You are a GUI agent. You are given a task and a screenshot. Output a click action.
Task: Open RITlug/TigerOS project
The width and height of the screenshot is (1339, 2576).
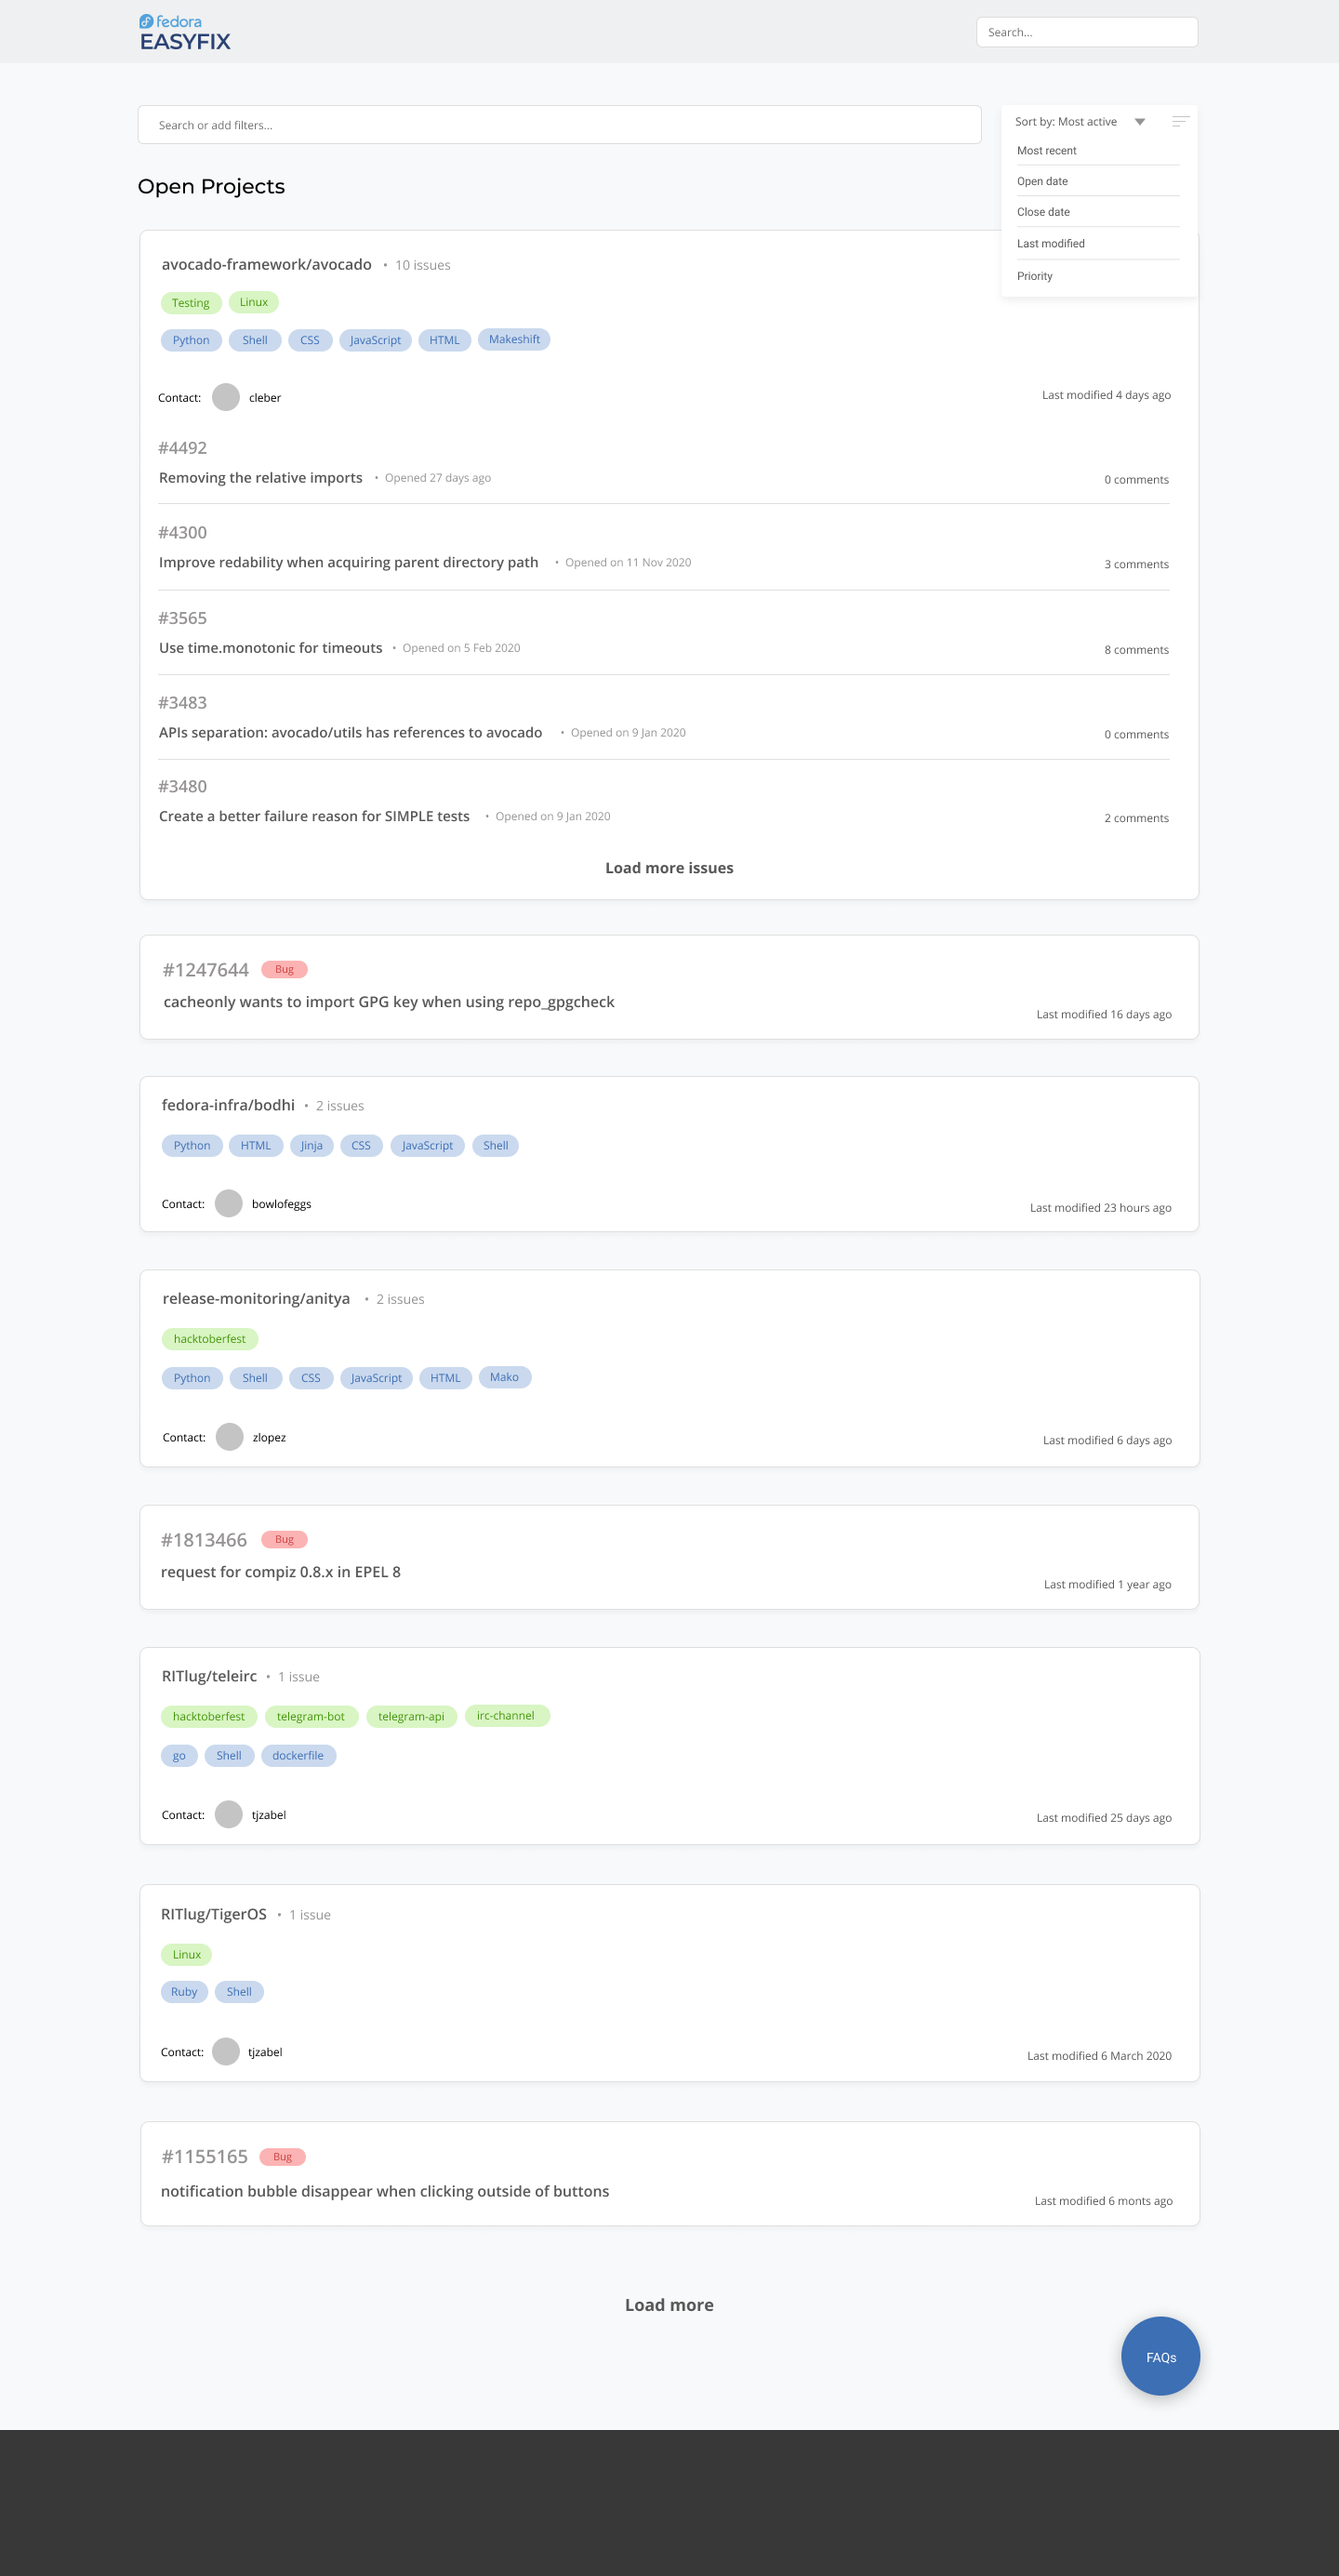214,1914
